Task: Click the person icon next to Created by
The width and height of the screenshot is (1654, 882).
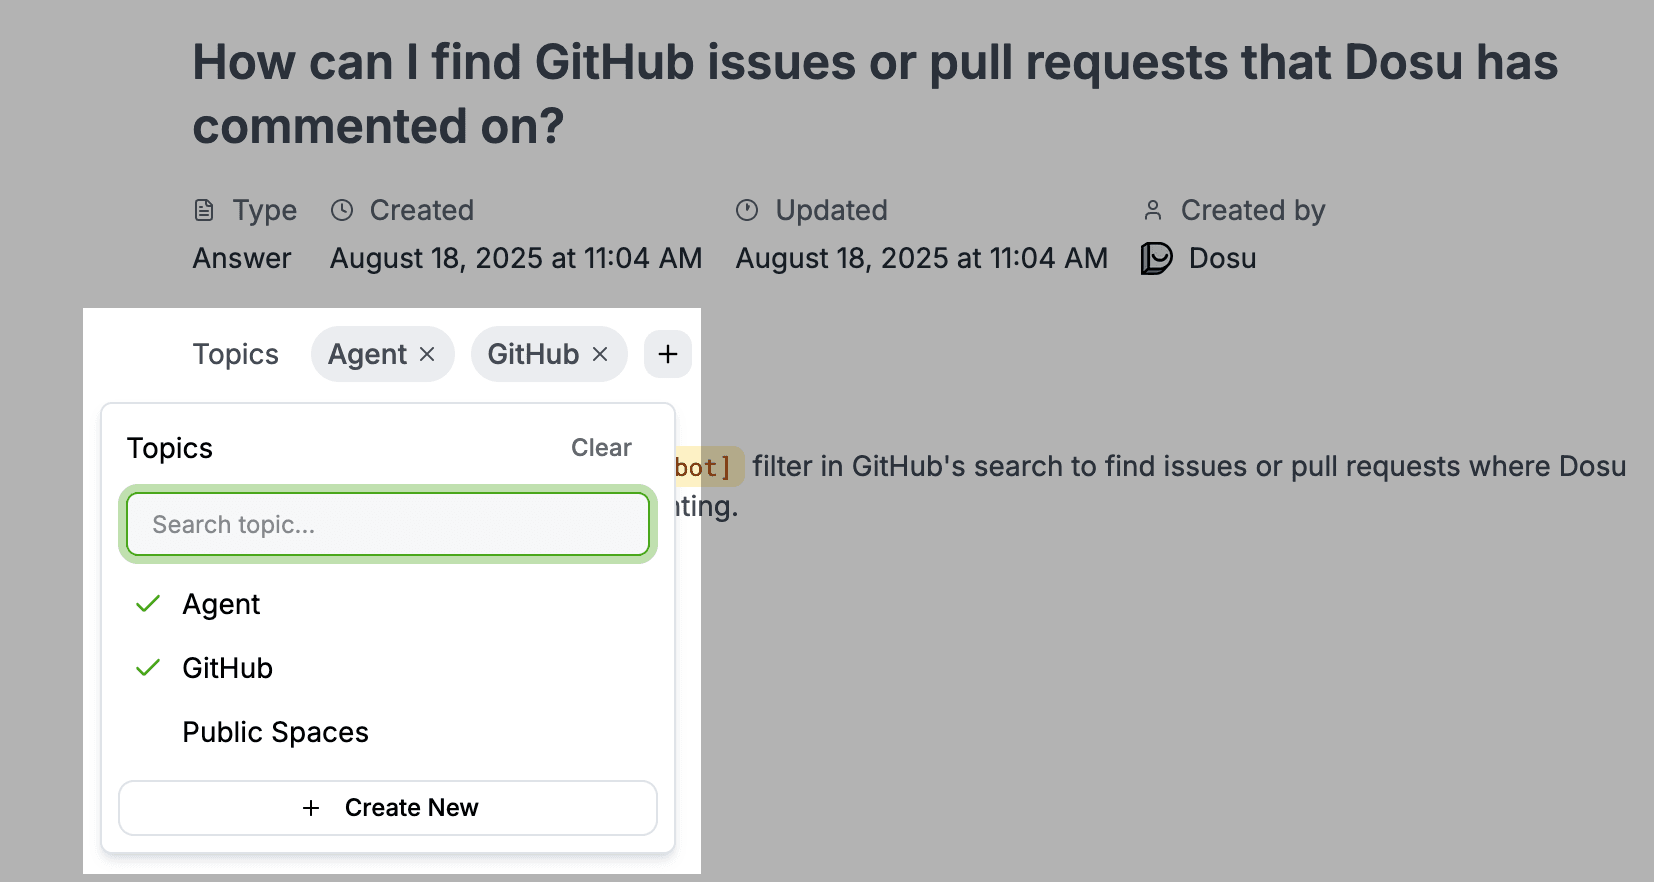Action: coord(1153,209)
